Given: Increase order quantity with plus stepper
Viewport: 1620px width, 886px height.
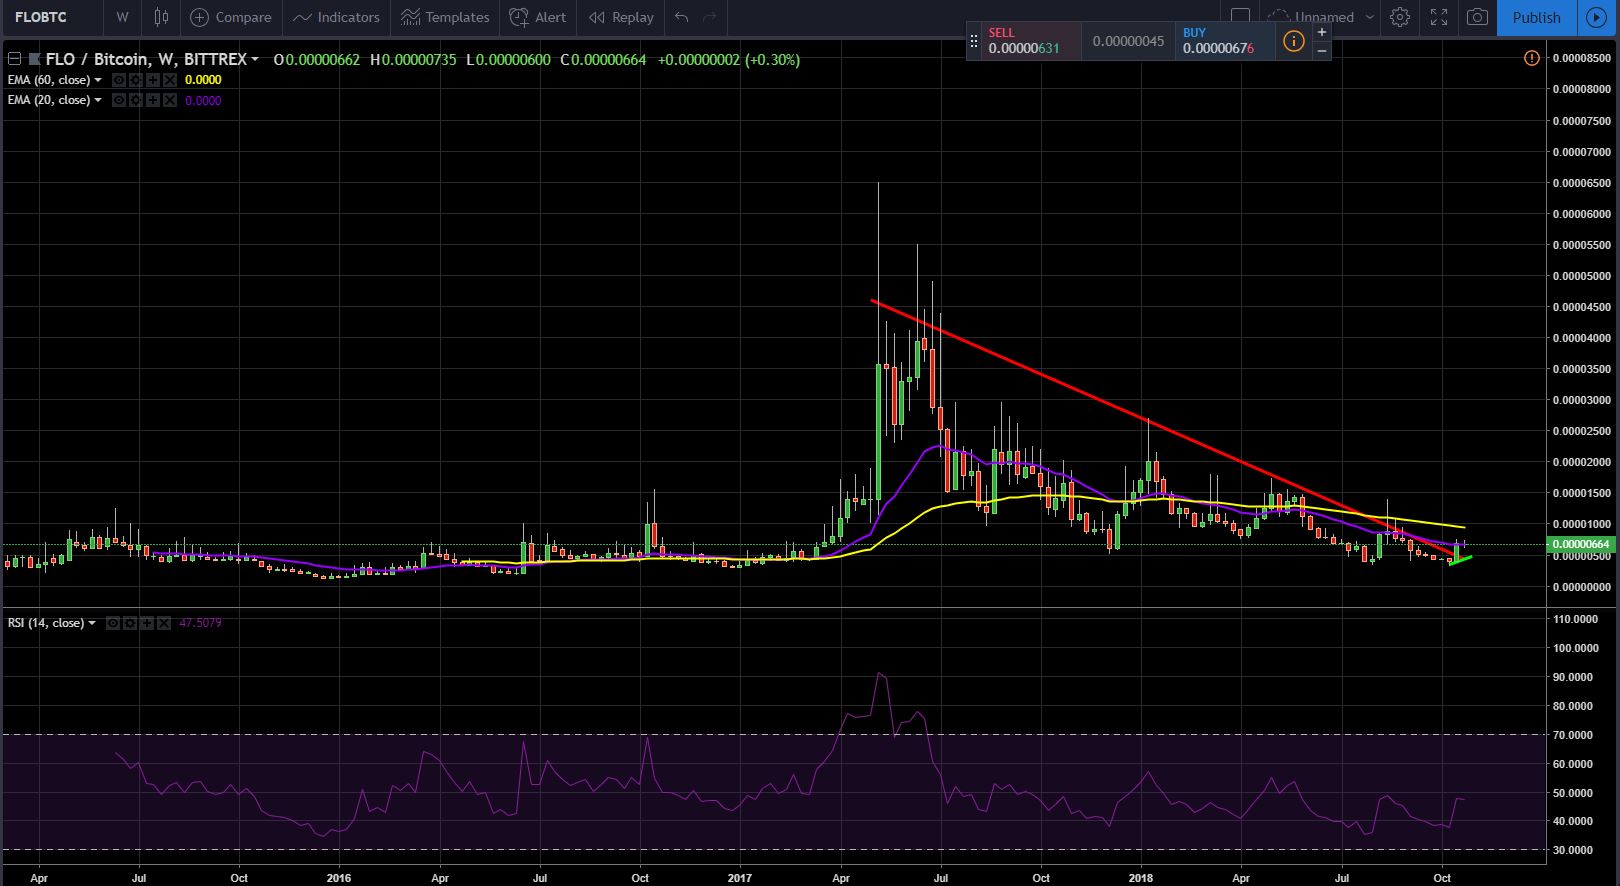Looking at the screenshot, I should pyautogui.click(x=1322, y=32).
